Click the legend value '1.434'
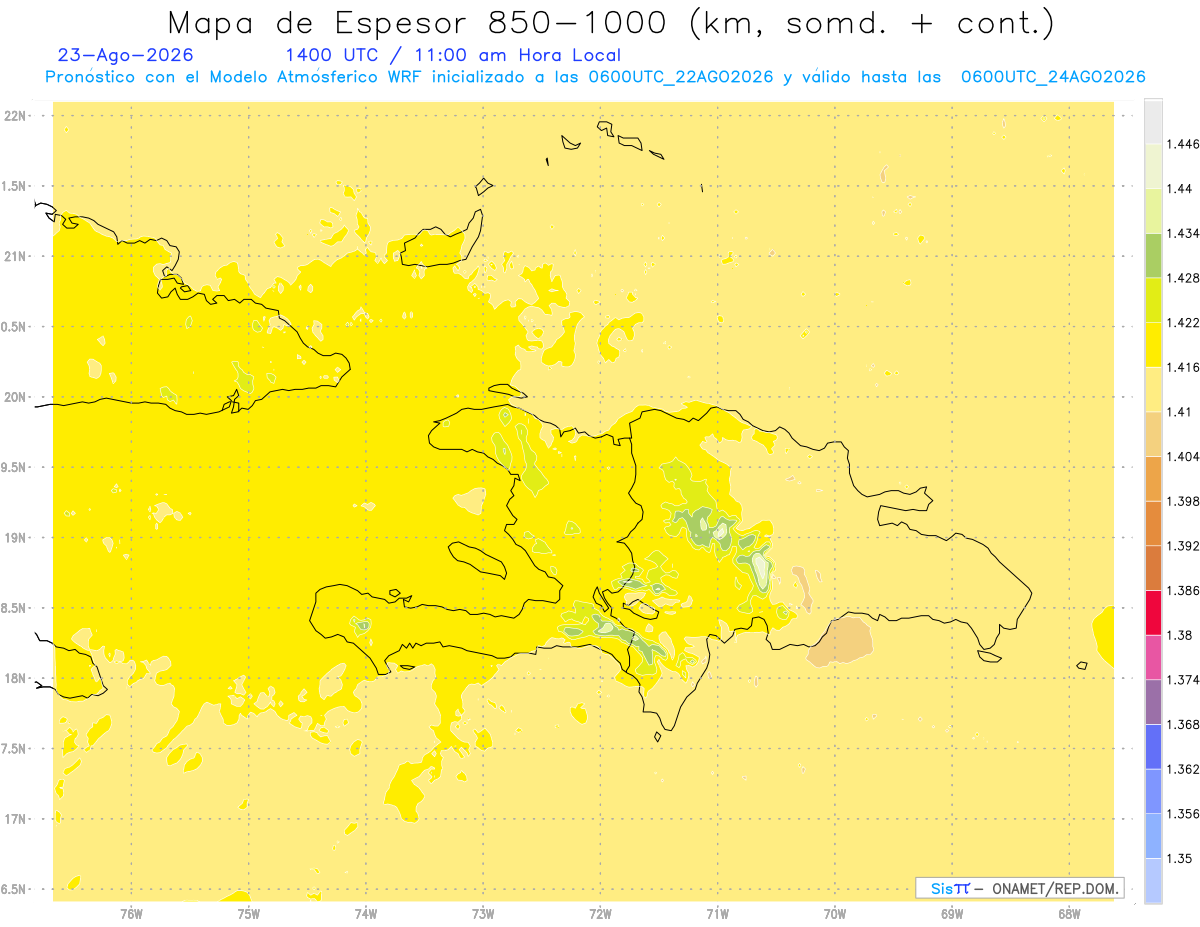1200x927 pixels. (x=1183, y=233)
